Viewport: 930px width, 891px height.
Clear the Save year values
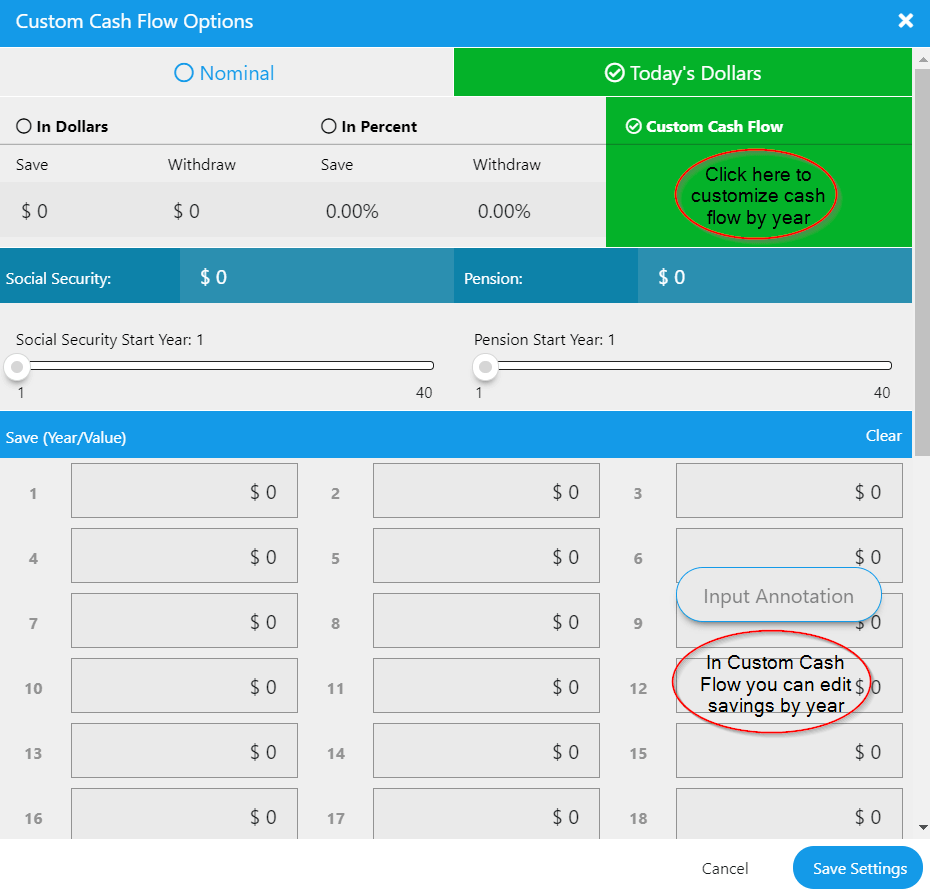click(x=883, y=436)
